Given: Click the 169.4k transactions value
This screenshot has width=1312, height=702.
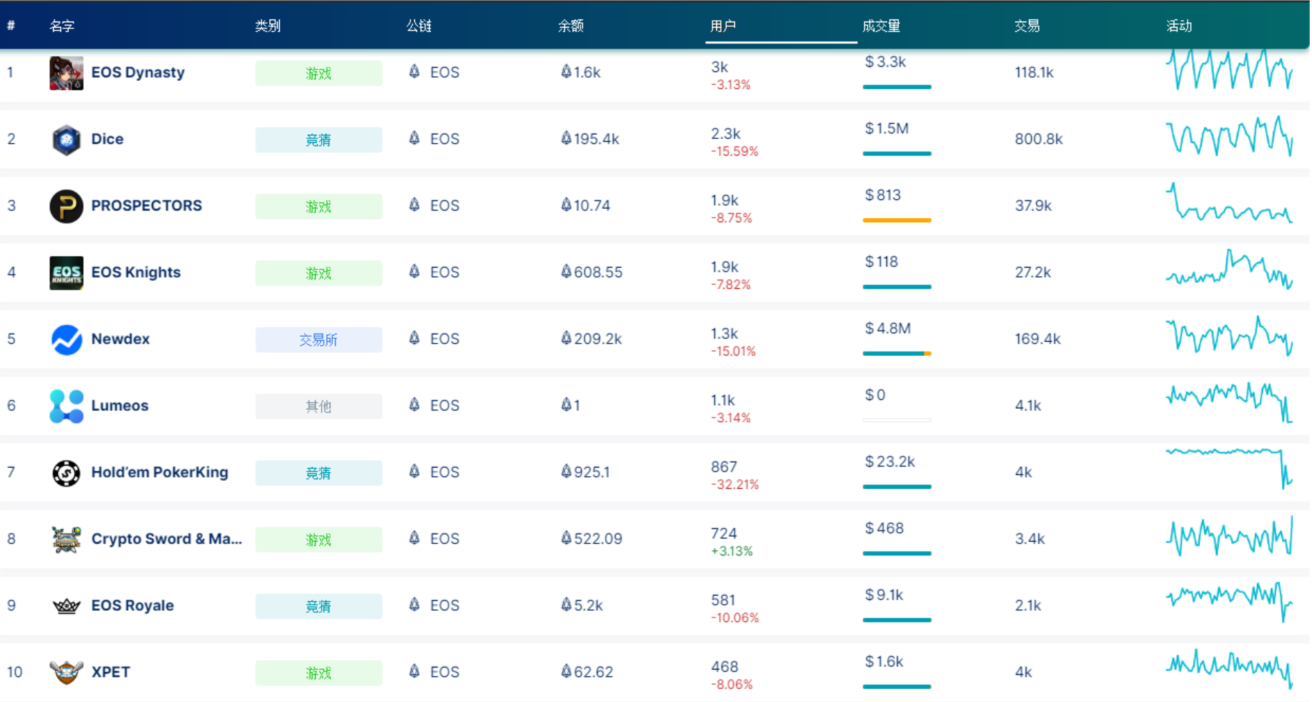Looking at the screenshot, I should pos(1038,339).
